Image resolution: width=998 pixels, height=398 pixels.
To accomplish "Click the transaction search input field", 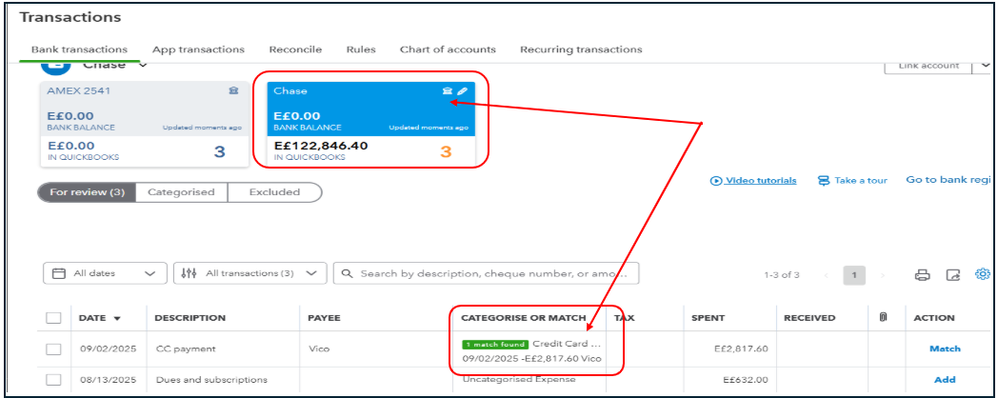I will pyautogui.click(x=486, y=273).
